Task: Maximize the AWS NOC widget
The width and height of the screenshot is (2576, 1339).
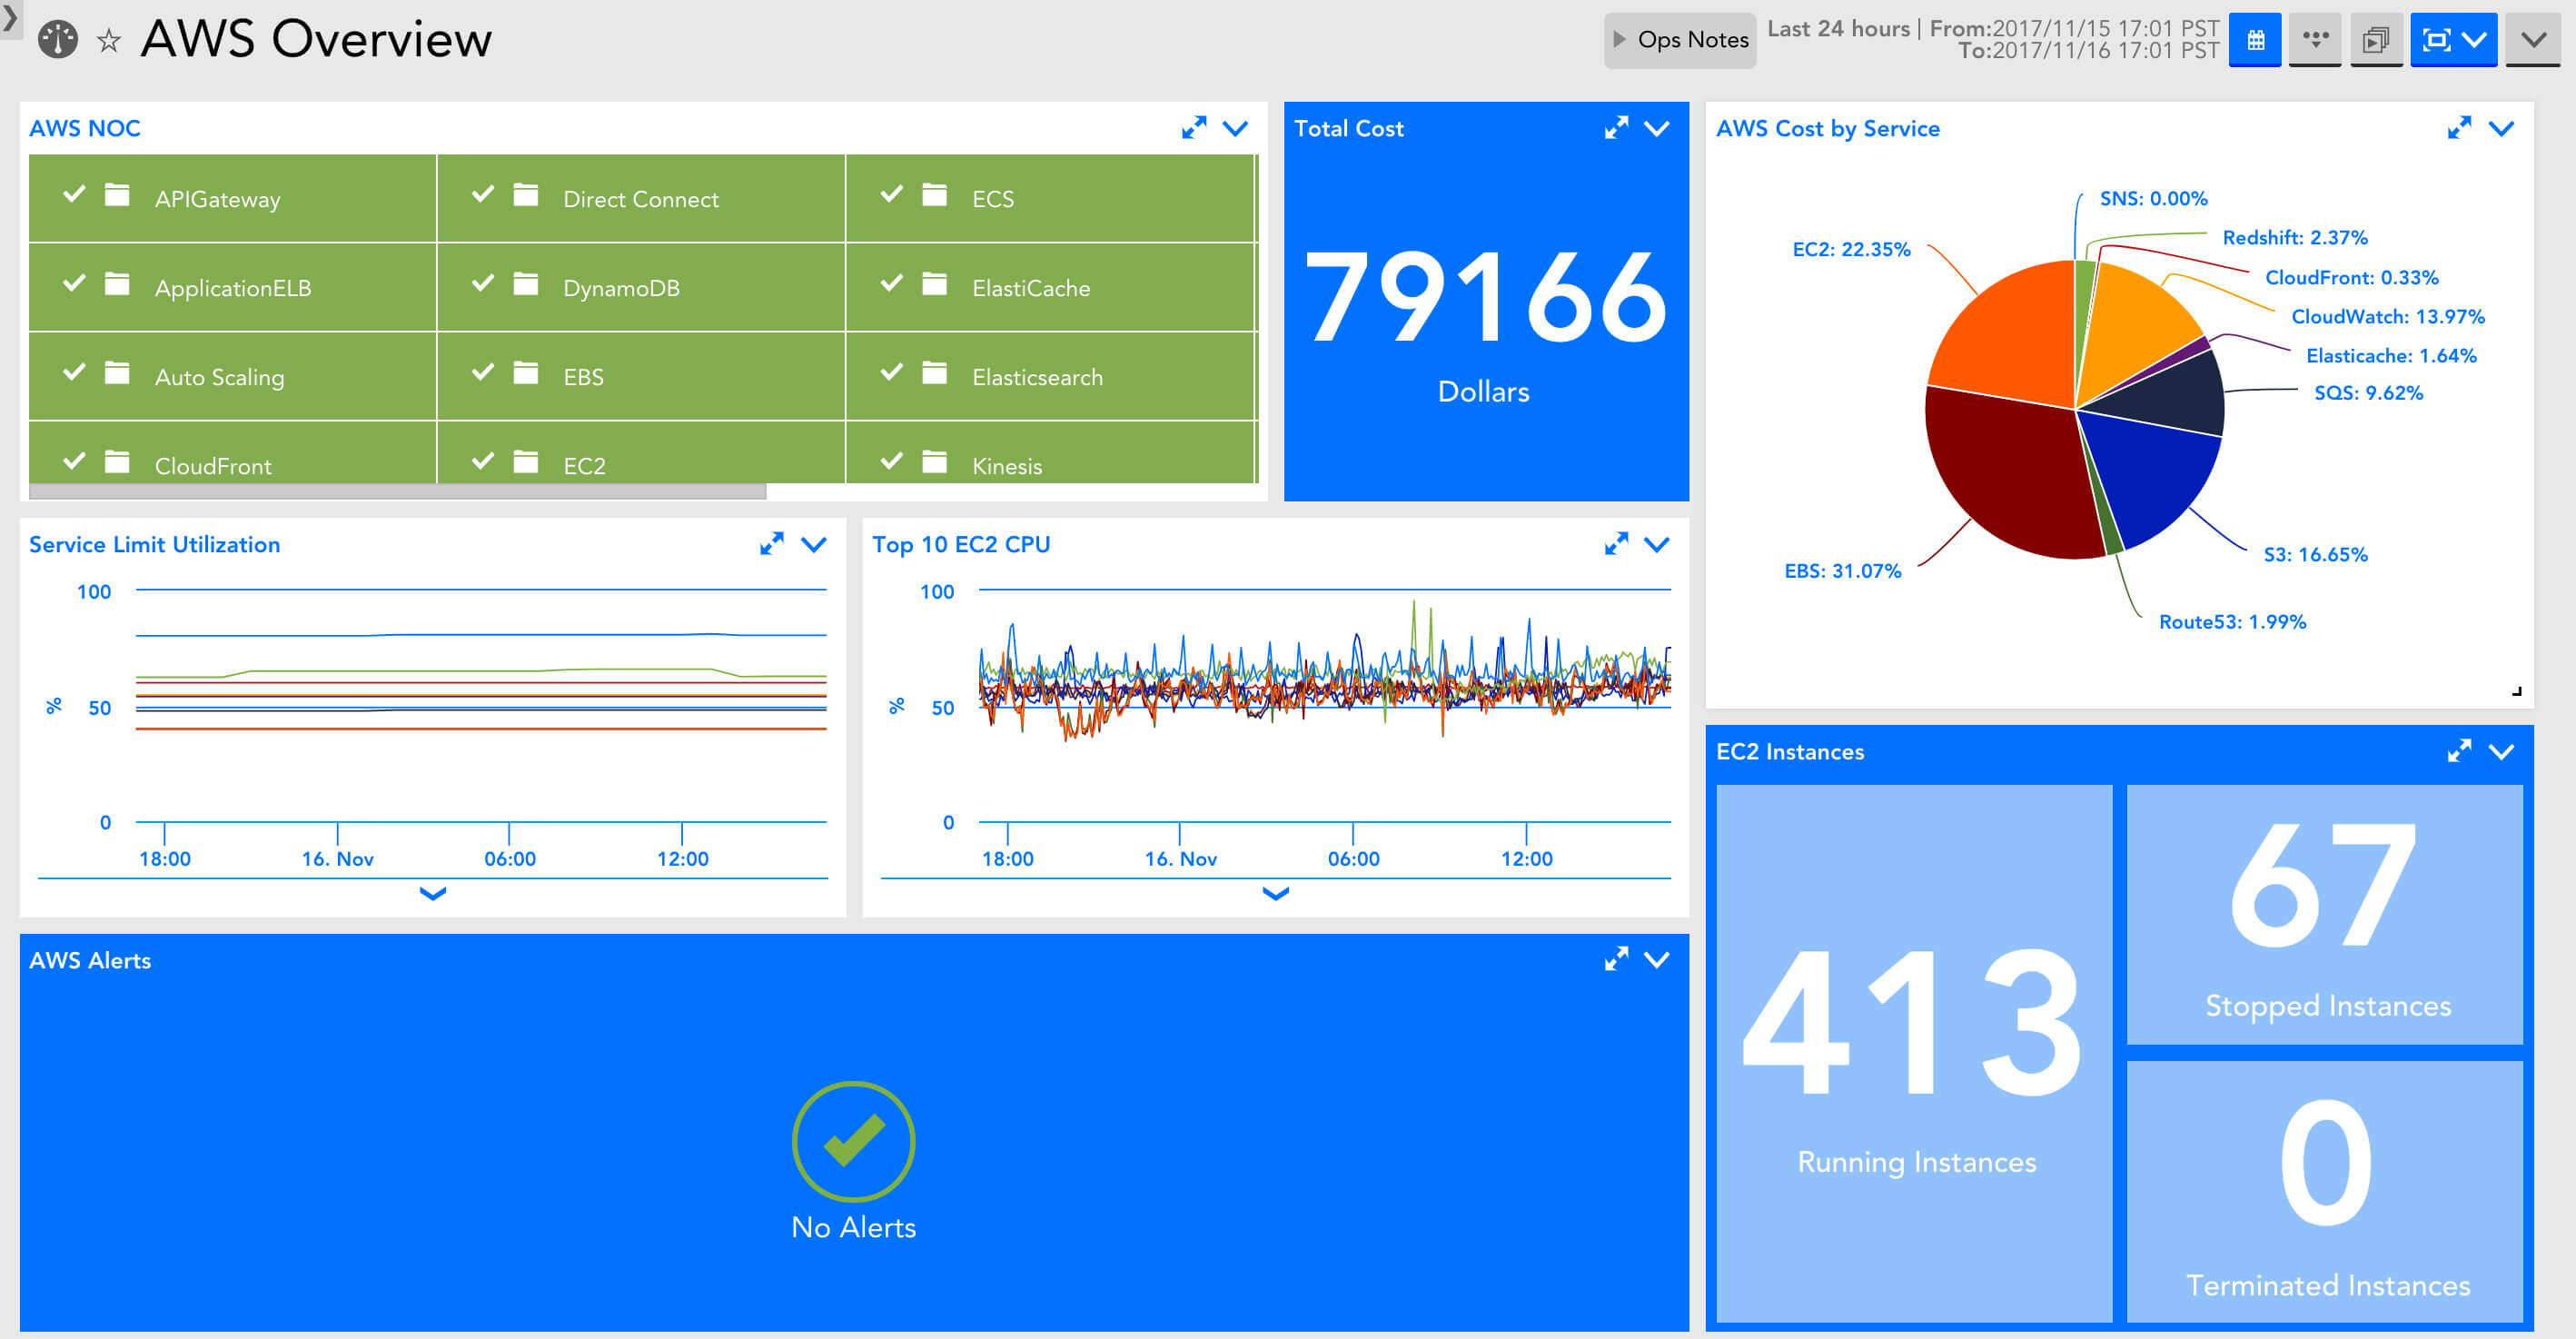Action: click(1194, 128)
